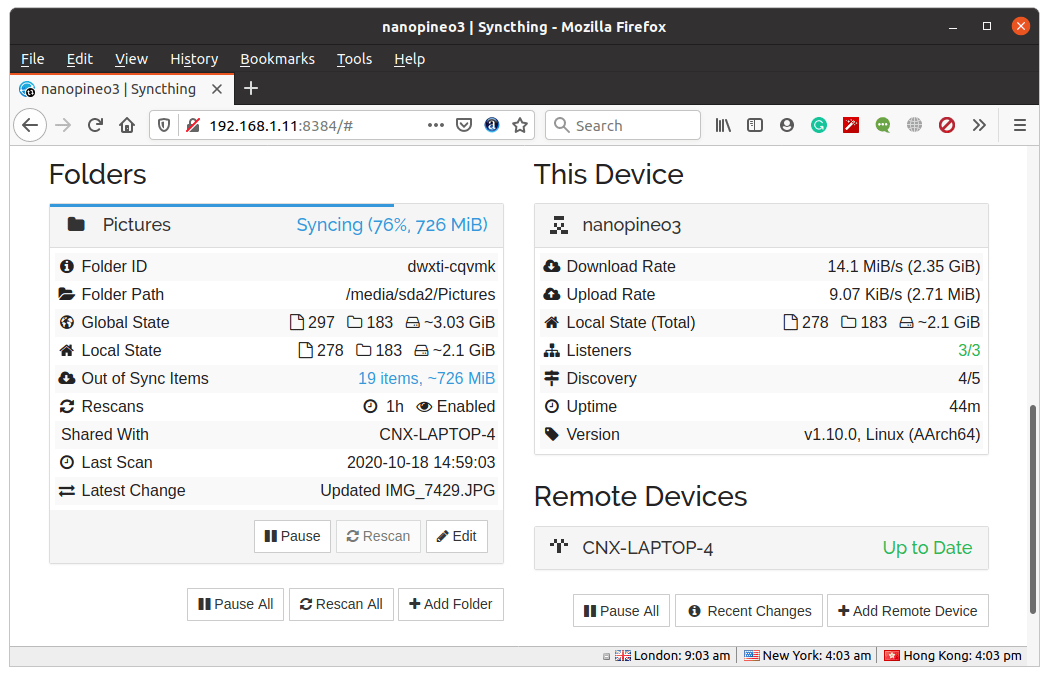The image size is (1049, 676).
Task: Save page to Pocket
Action: [464, 125]
